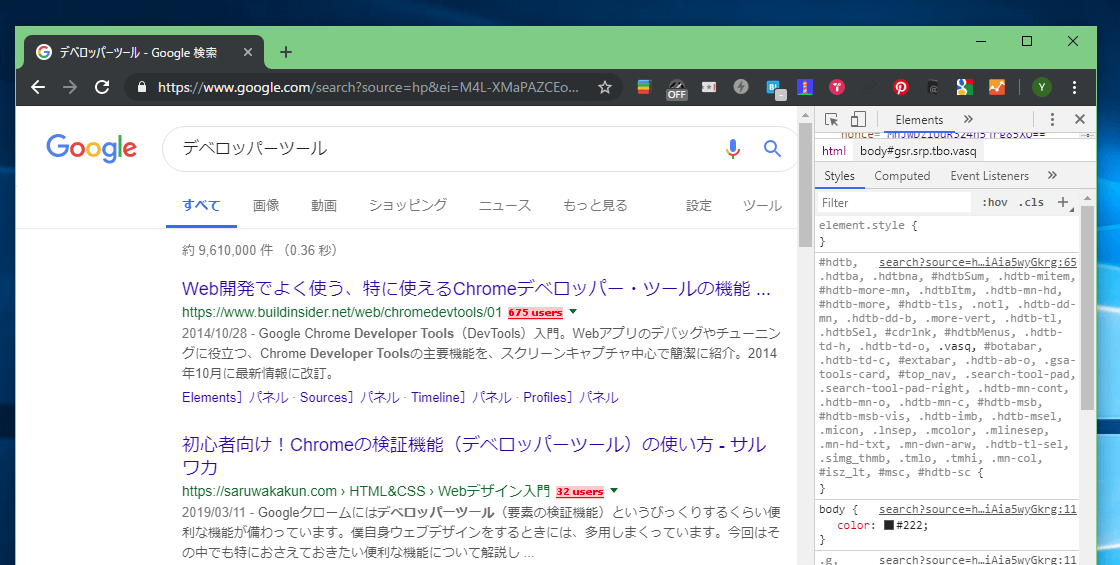1120x565 pixels.
Task: Show more sidebar tabs after Event Listeners
Action: 1052,175
